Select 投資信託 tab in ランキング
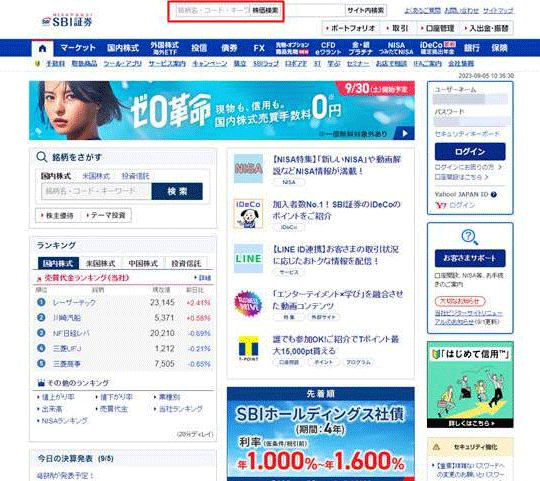This screenshot has width=540, height=481. point(186,263)
